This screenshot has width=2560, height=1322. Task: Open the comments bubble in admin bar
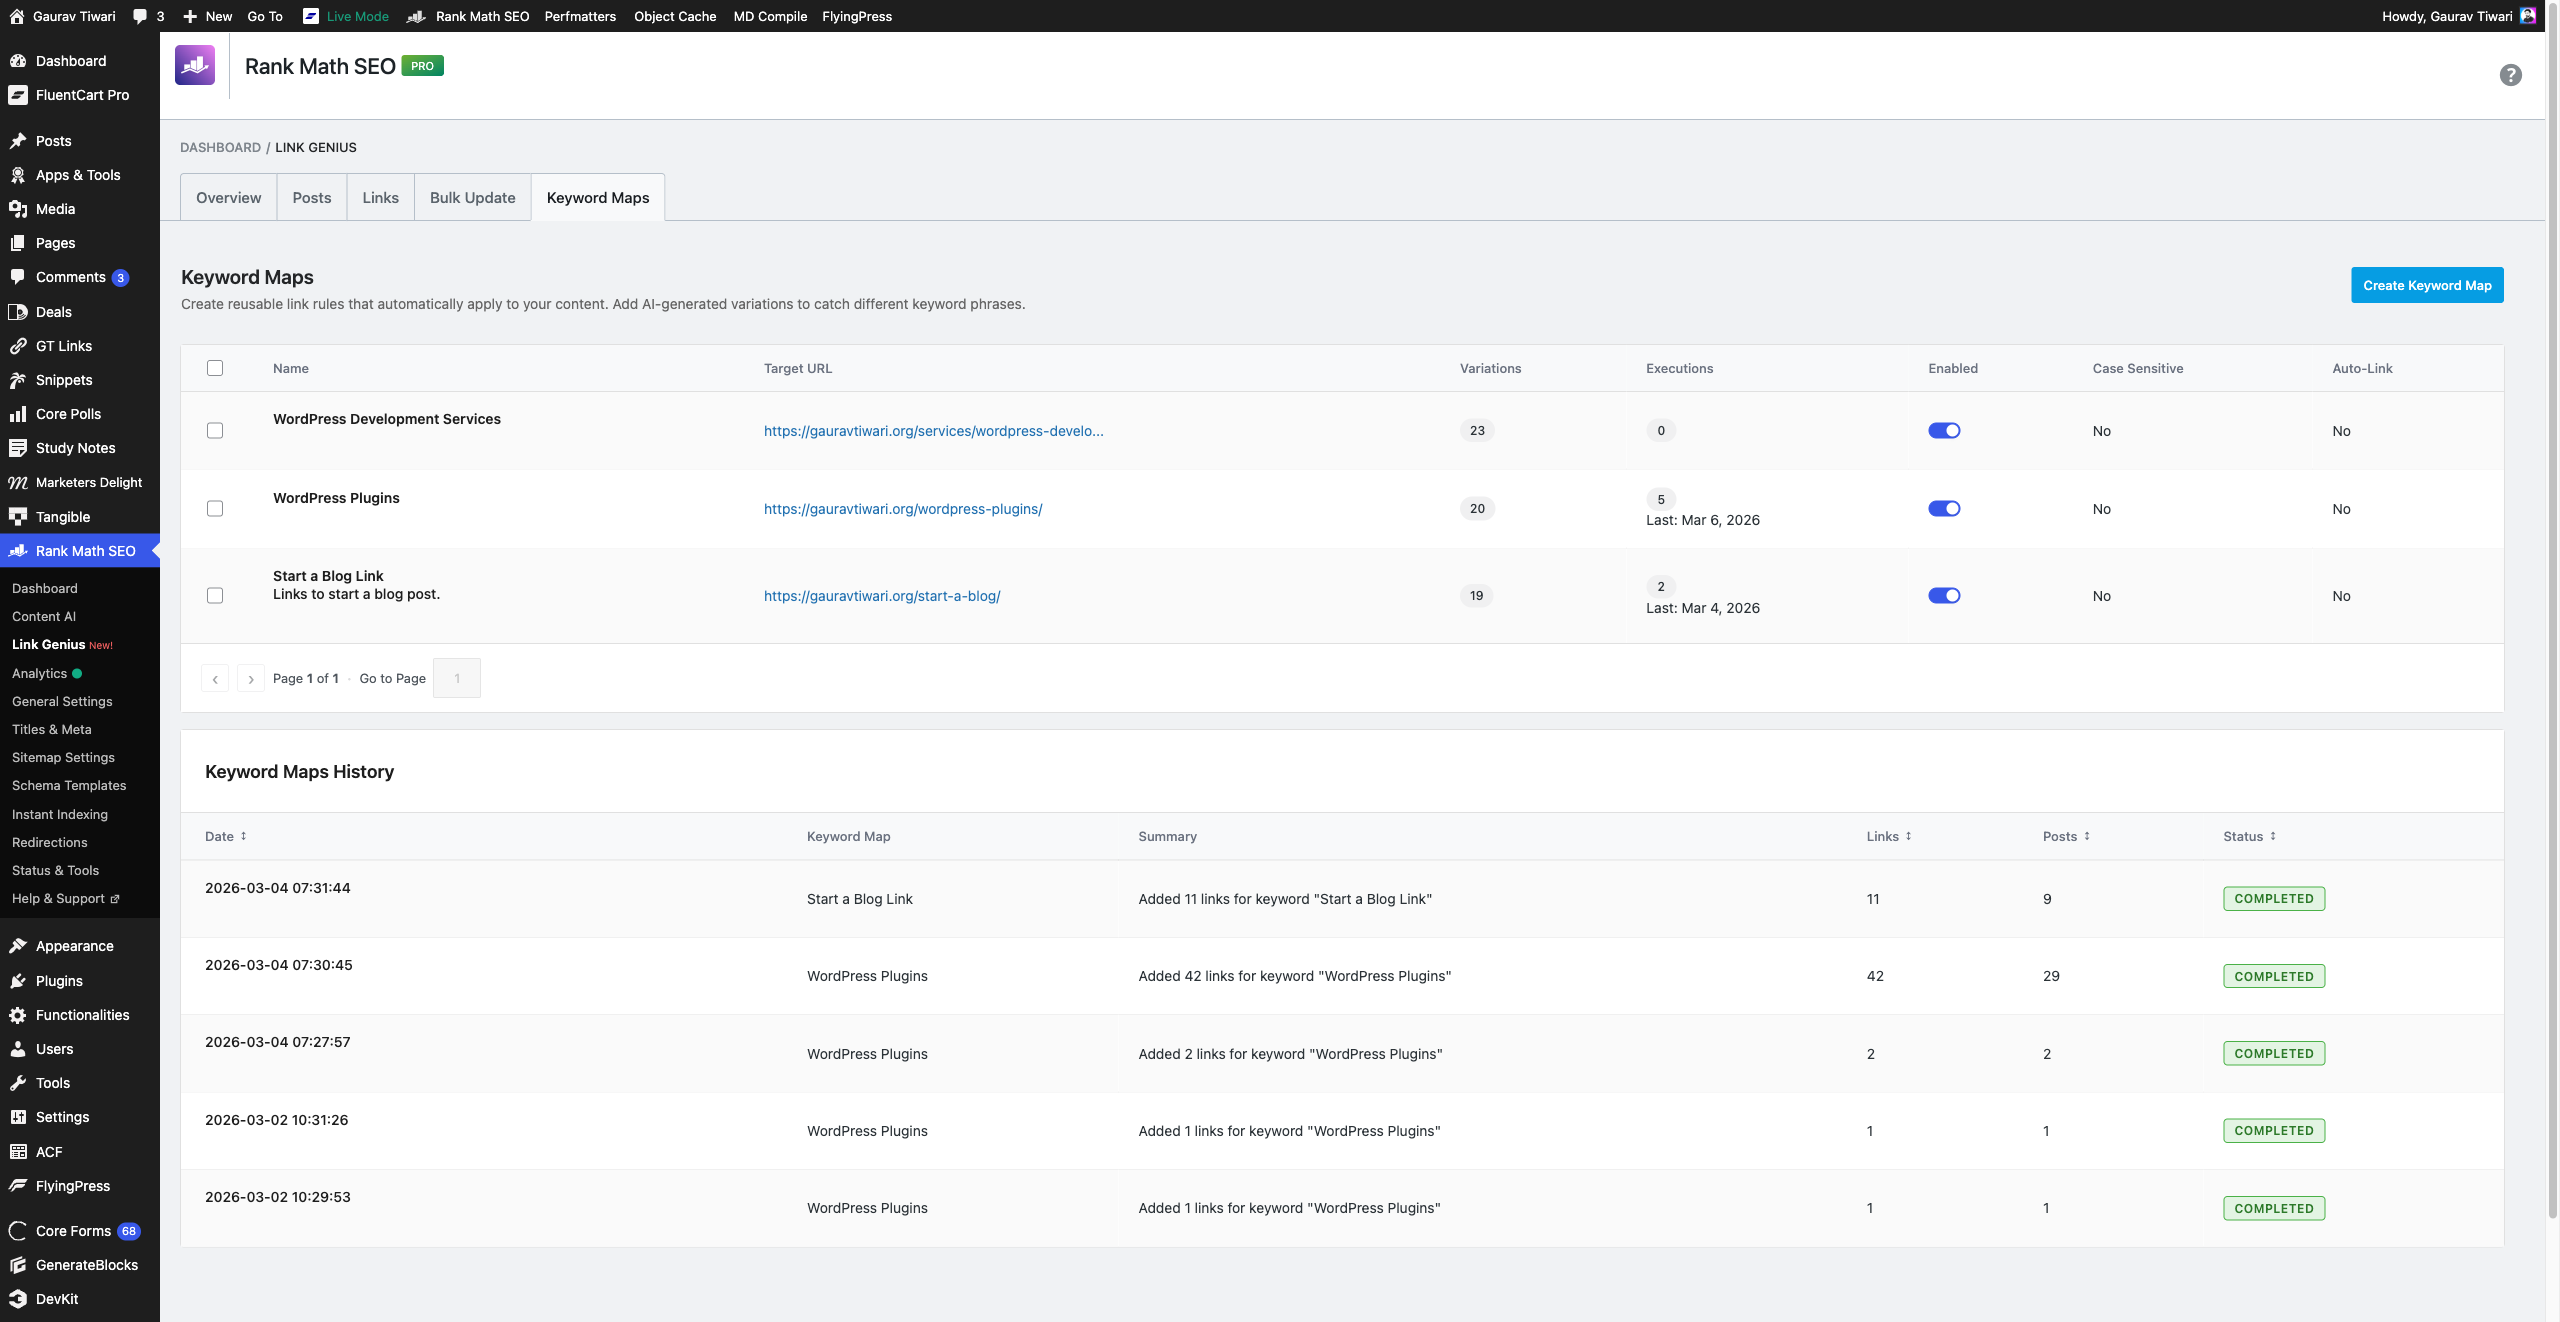click(140, 16)
